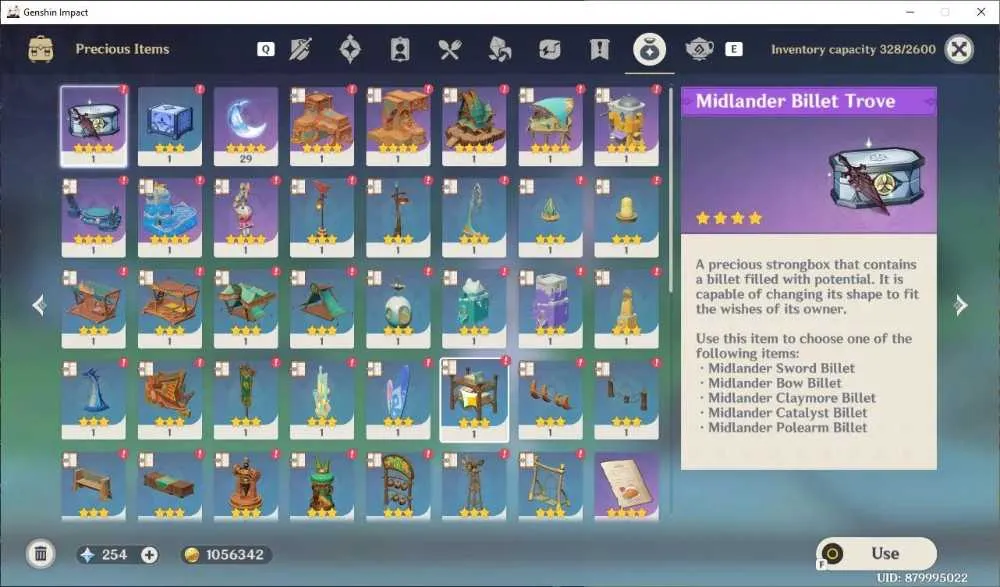Click the Midlander Billet Trove chest preview image

(x=876, y=175)
